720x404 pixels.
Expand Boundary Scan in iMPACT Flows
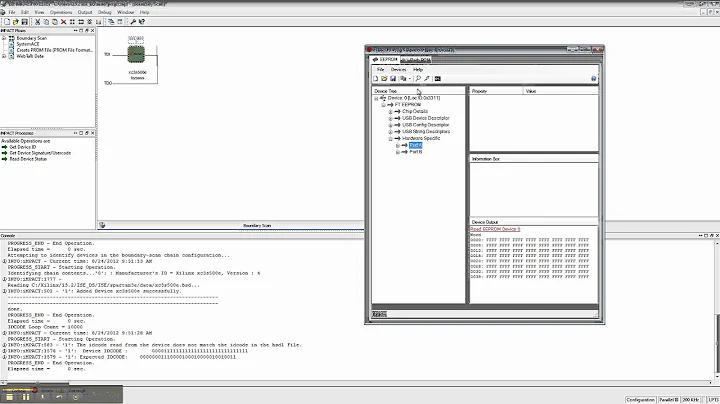click(4, 38)
